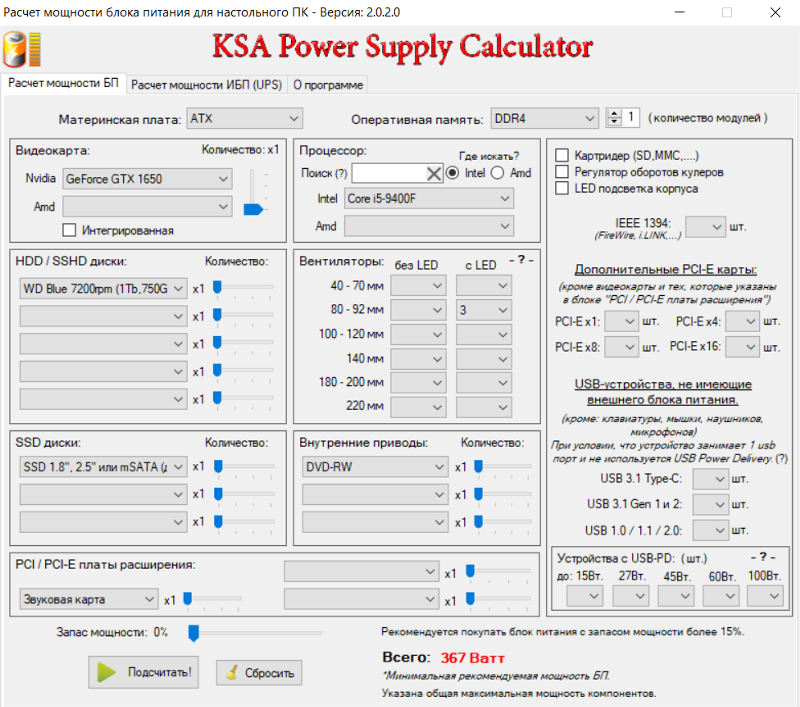Open the Оперативная память DDR4 dropdown
This screenshot has width=800, height=707.
point(544,118)
